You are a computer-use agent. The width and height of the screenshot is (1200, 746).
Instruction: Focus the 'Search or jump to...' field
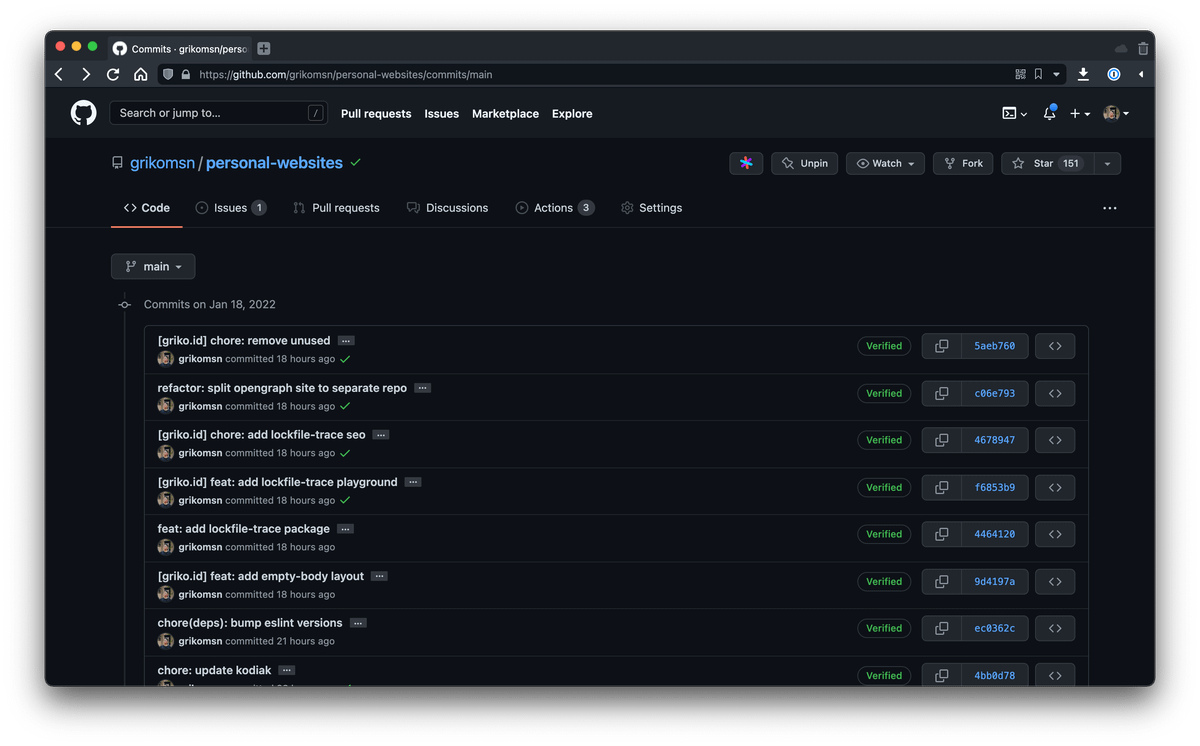(219, 113)
